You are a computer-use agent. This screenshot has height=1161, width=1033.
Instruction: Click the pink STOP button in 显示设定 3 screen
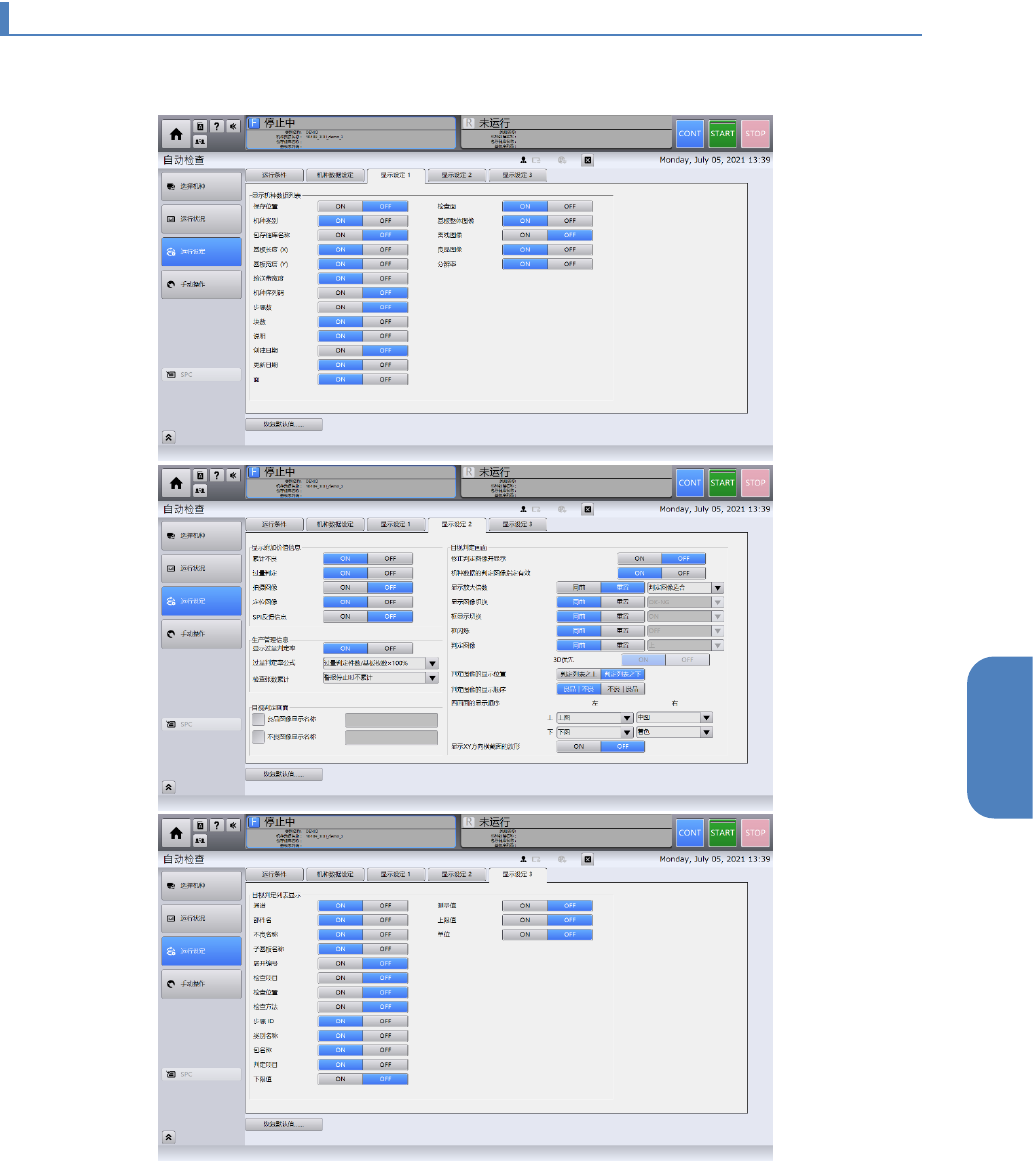coord(755,833)
